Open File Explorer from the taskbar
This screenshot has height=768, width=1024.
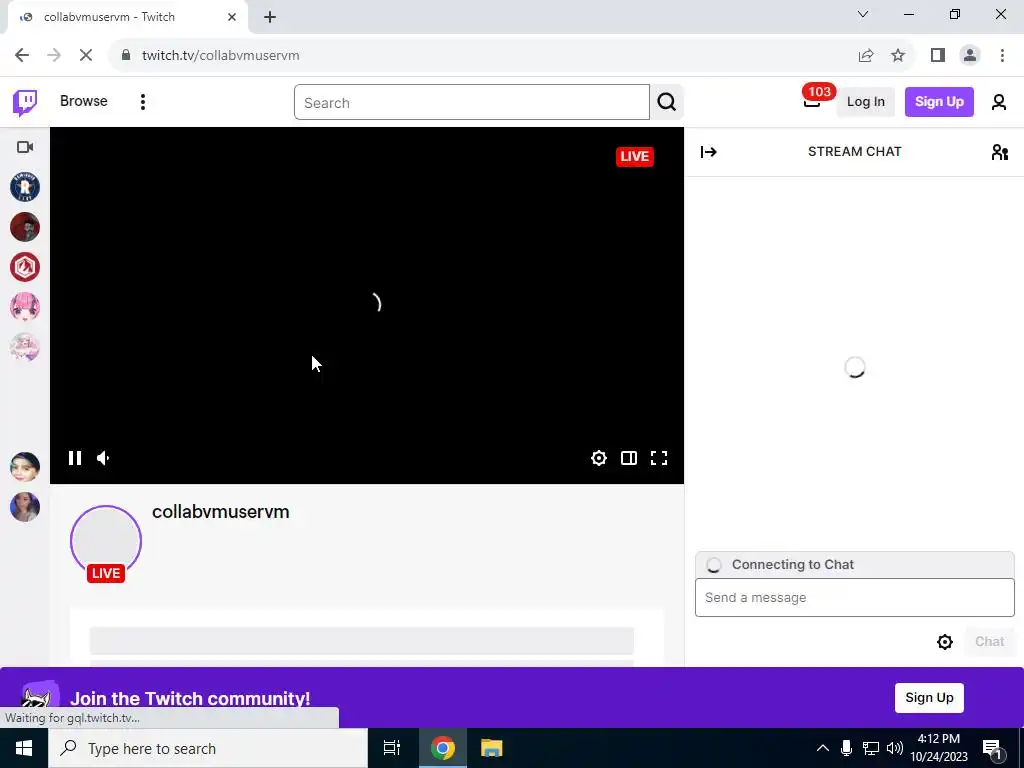point(491,748)
